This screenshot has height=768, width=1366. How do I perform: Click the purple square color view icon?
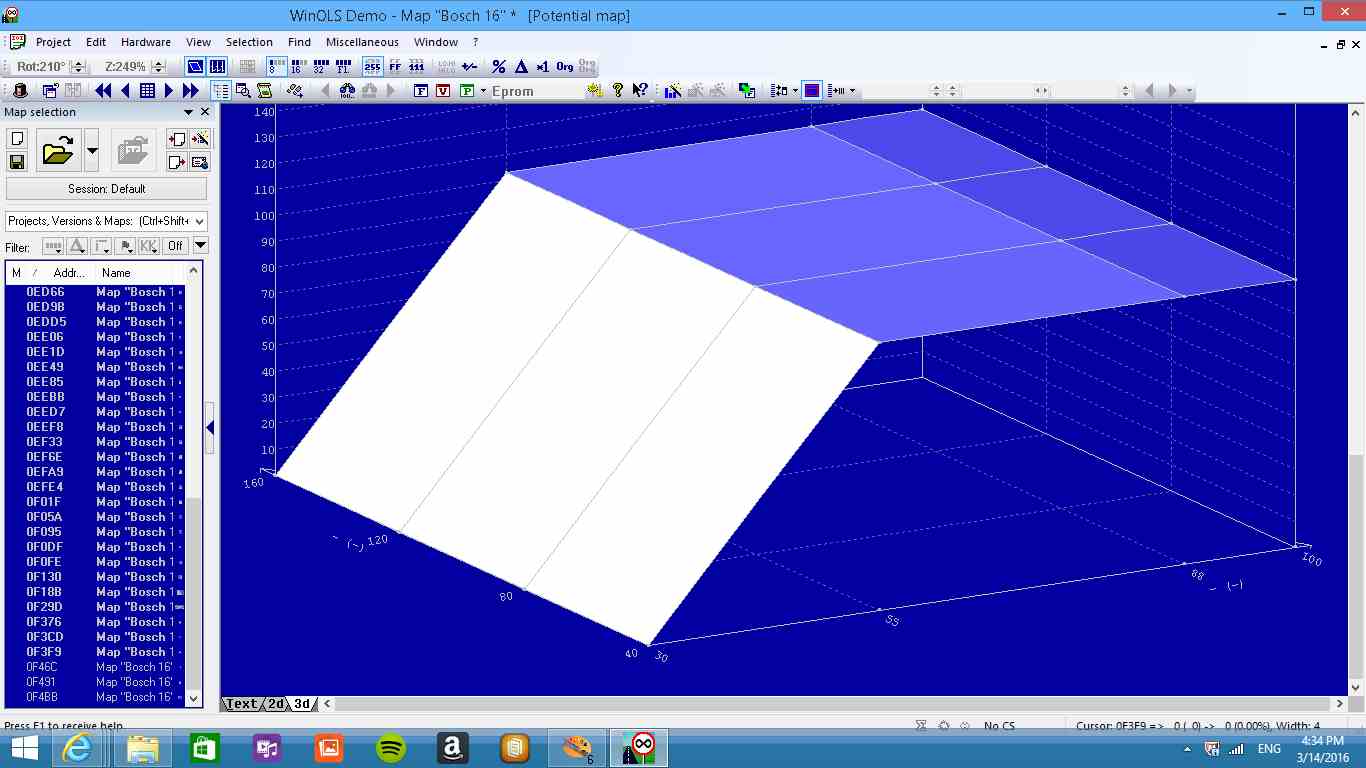point(812,91)
